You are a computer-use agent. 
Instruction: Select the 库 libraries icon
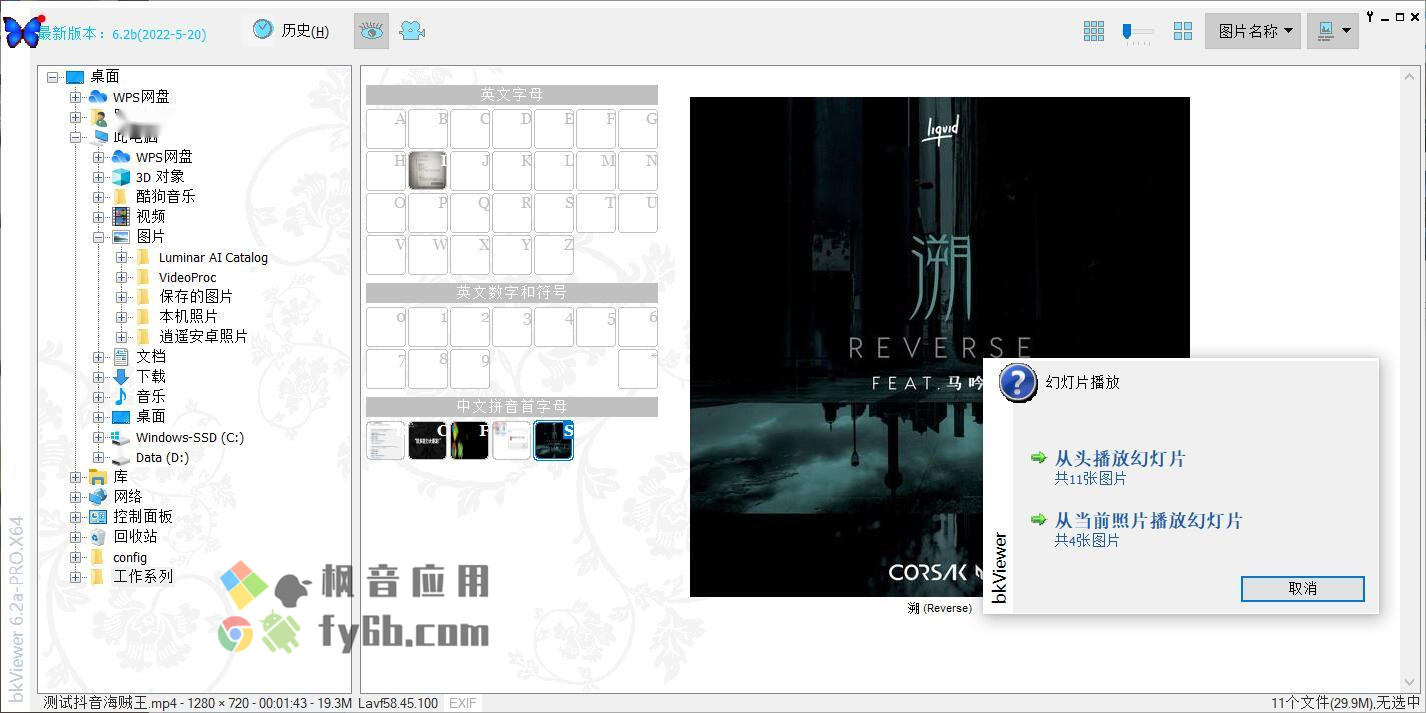(x=98, y=477)
